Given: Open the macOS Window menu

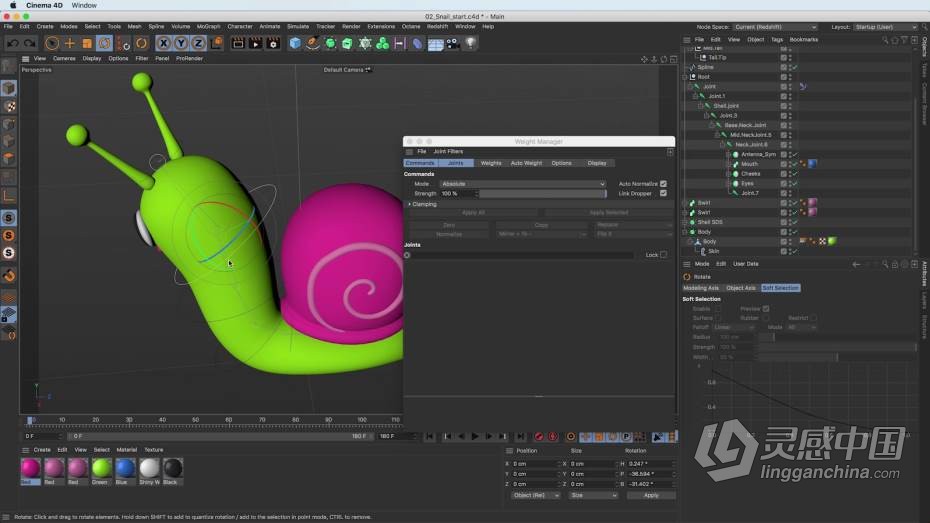Looking at the screenshot, I should click(x=84, y=5).
